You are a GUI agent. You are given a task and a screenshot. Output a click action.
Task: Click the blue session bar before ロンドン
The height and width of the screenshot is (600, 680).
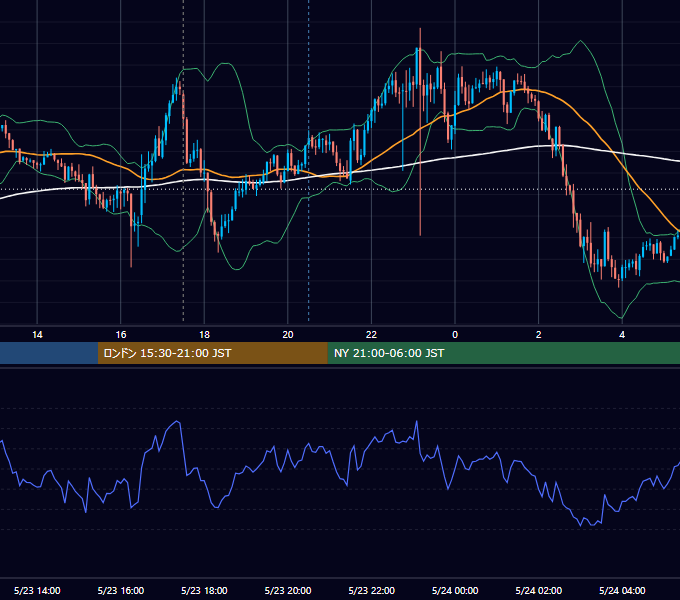tap(49, 353)
